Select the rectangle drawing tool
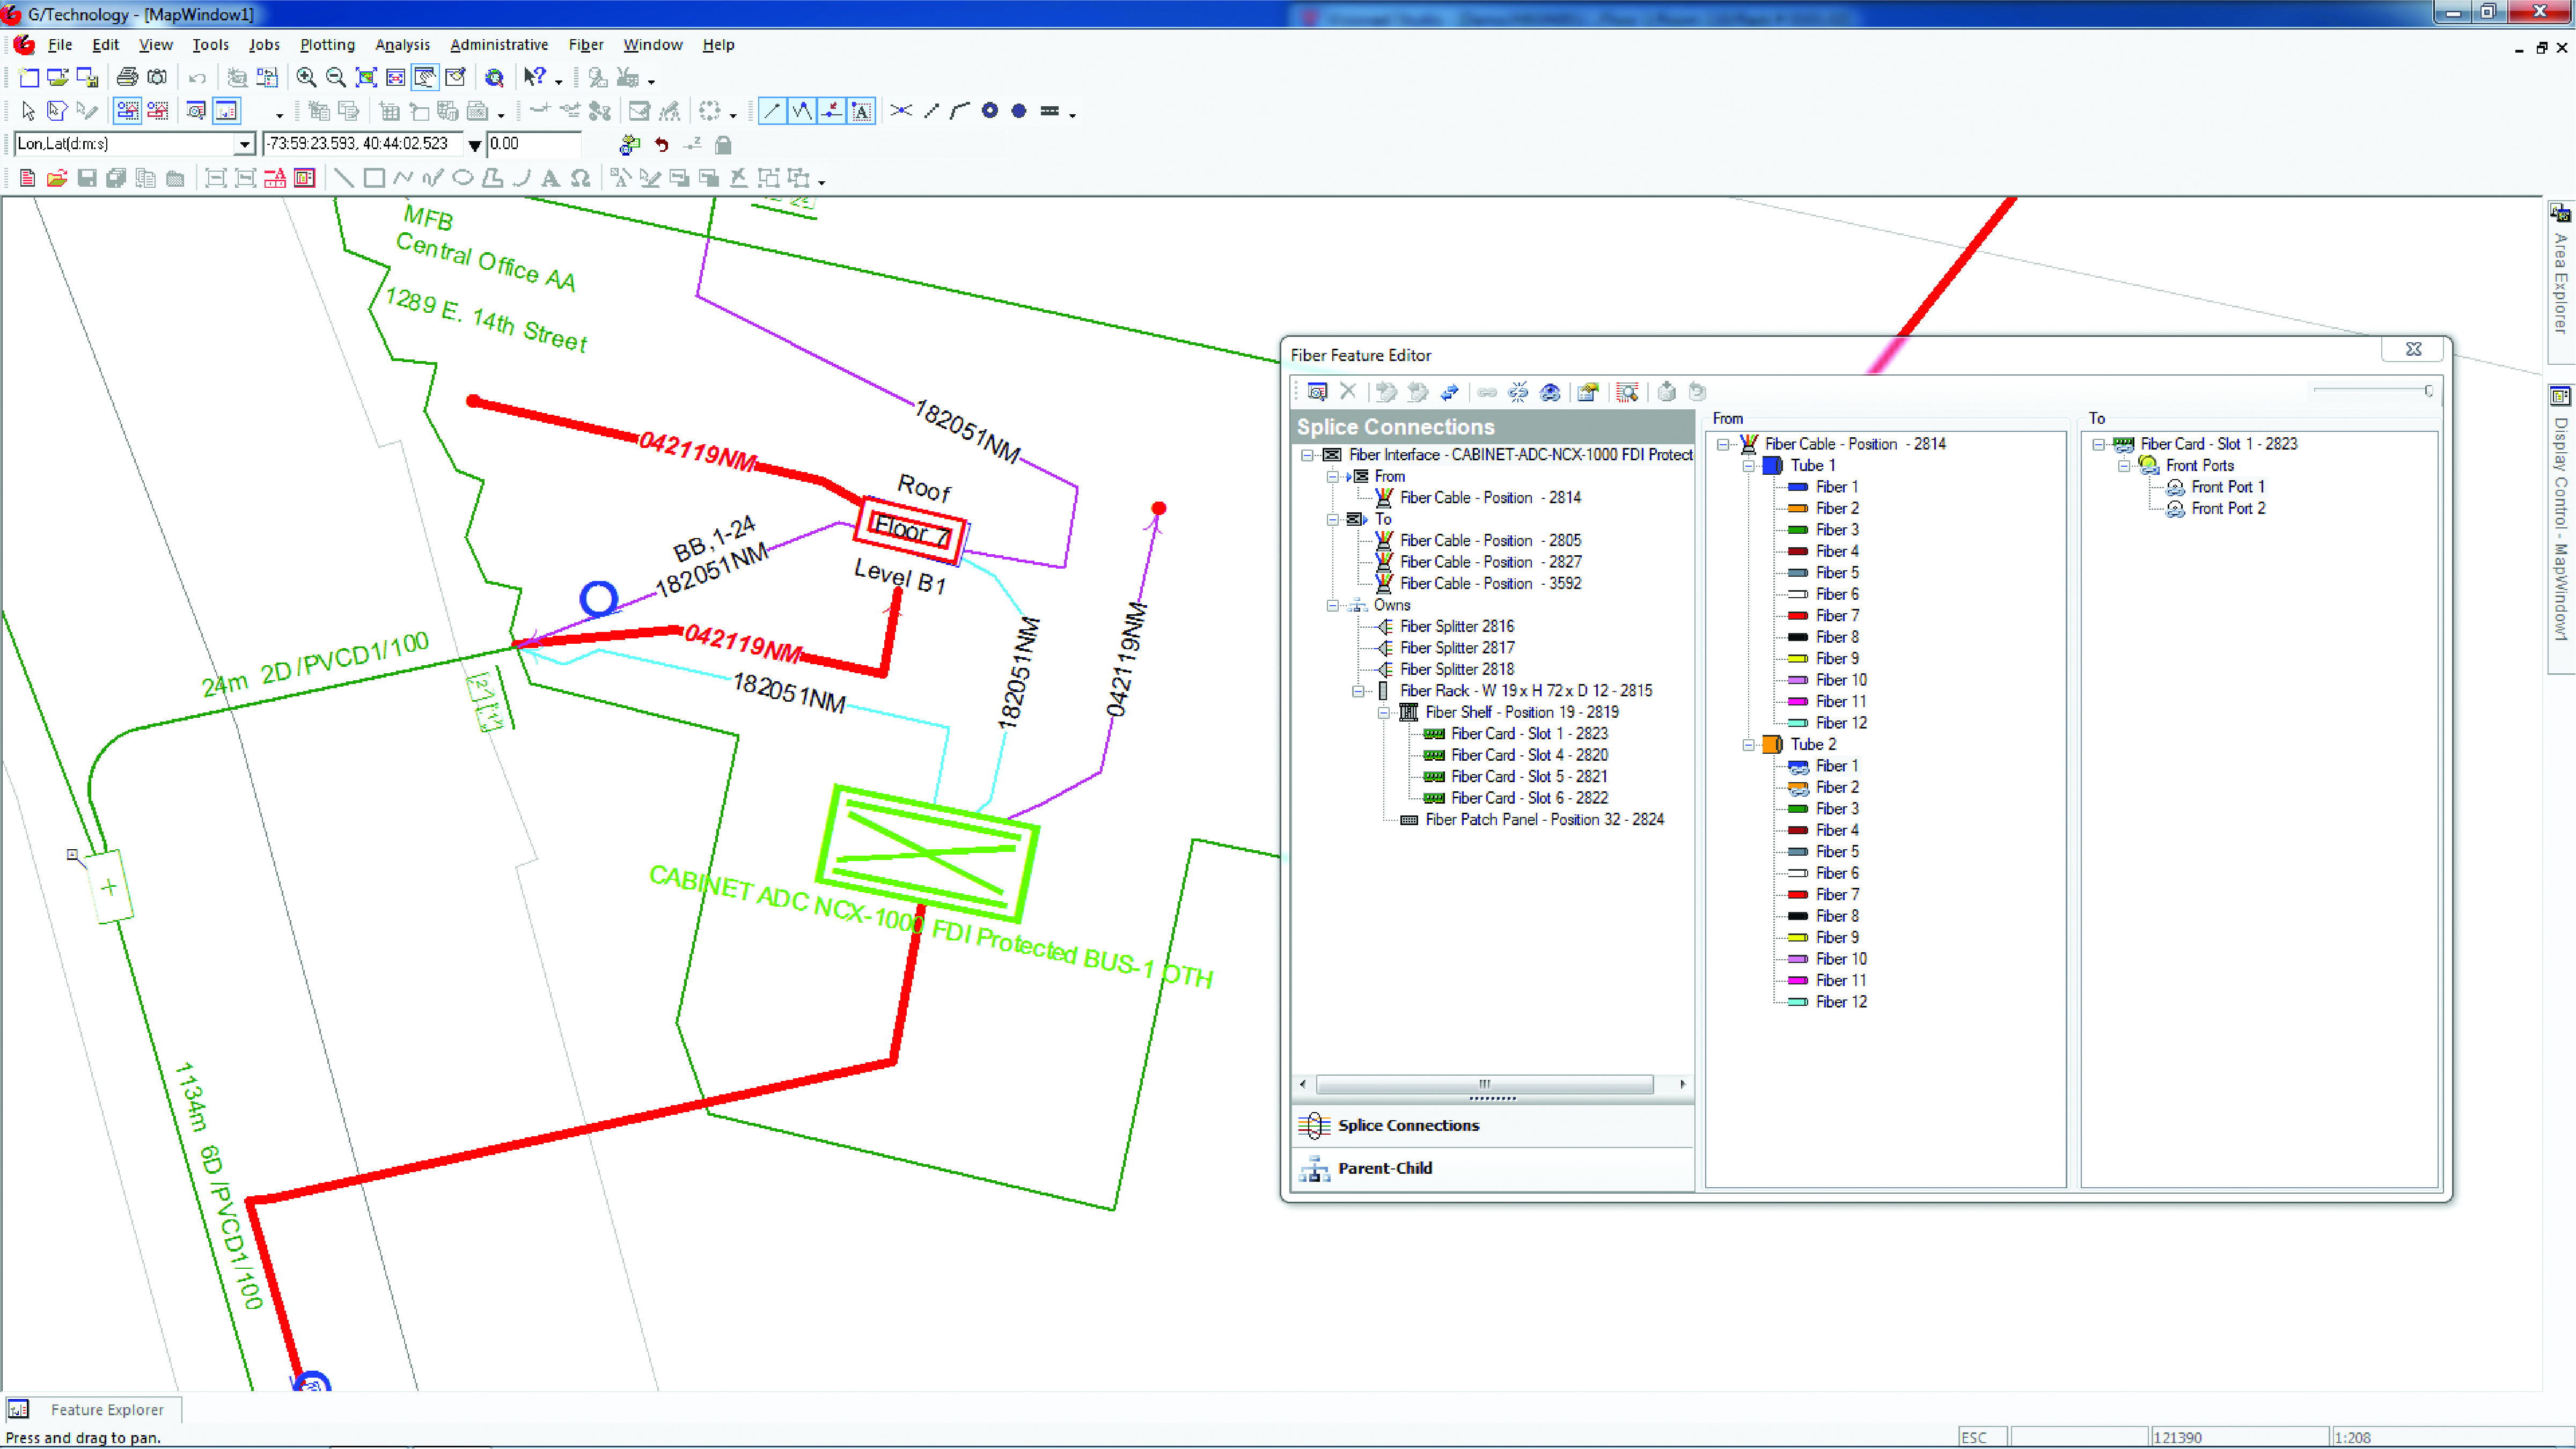Image resolution: width=2576 pixels, height=1449 pixels. coord(374,179)
